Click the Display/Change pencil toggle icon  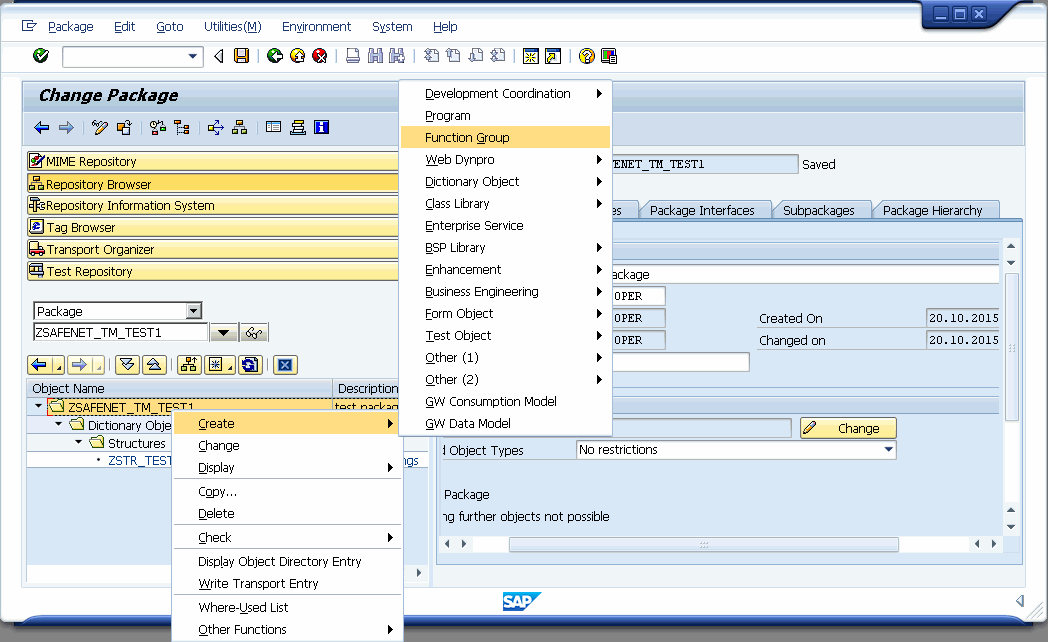100,128
